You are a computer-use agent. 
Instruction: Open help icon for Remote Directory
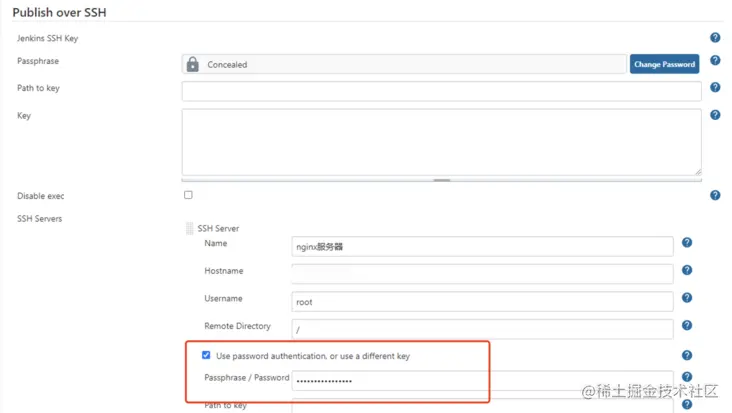[687, 325]
